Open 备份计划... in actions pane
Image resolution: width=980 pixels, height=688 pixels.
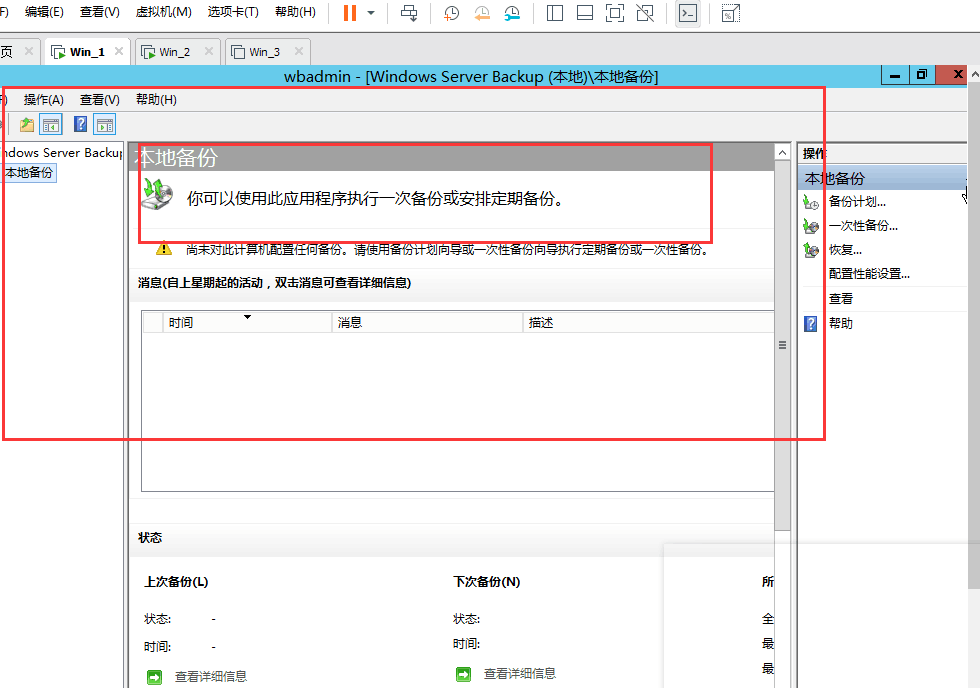[x=857, y=202]
